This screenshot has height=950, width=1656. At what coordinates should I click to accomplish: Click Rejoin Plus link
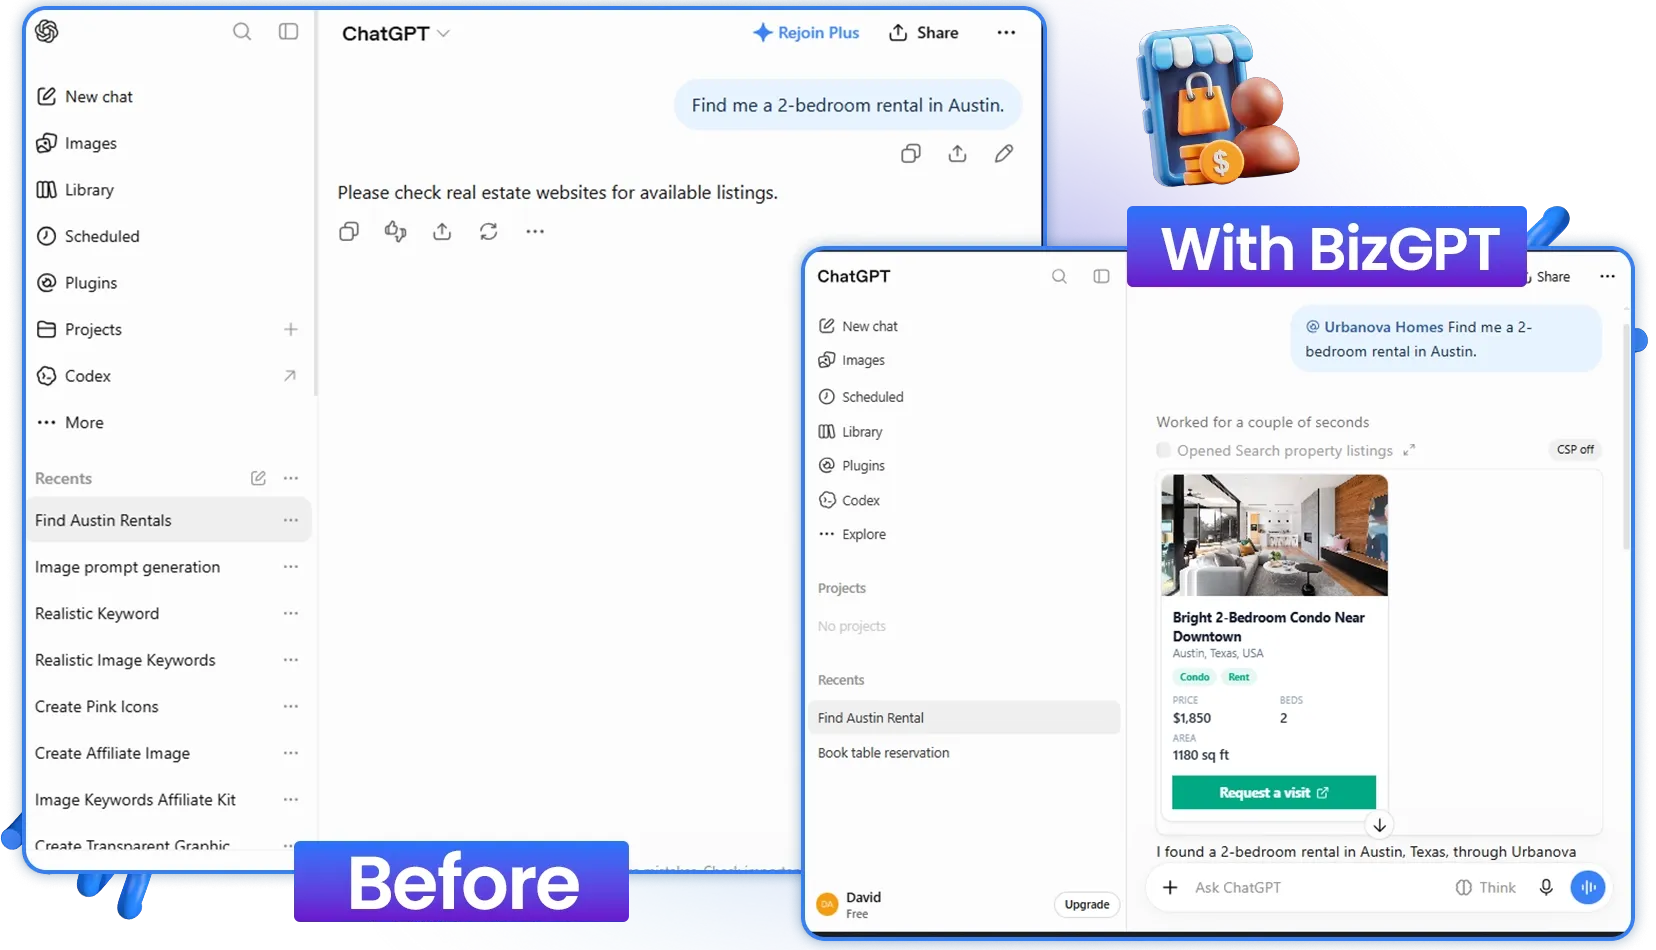[x=806, y=33]
